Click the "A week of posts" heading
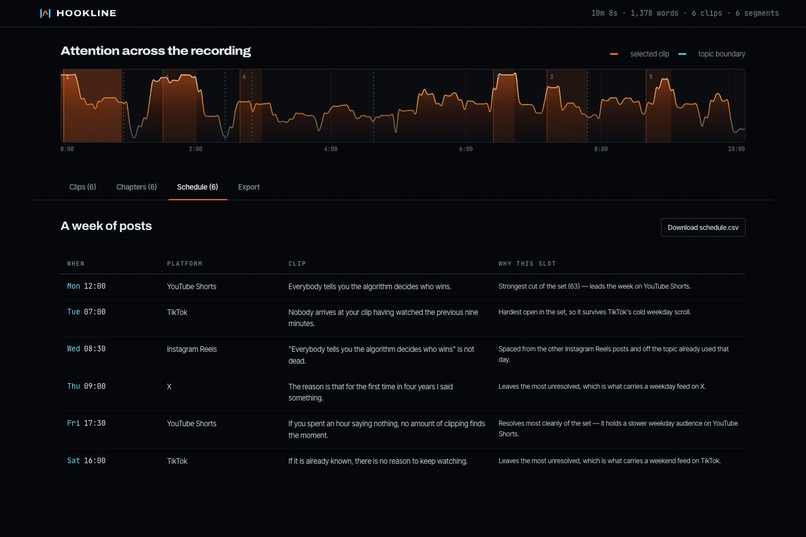The height and width of the screenshot is (537, 806). (x=106, y=226)
